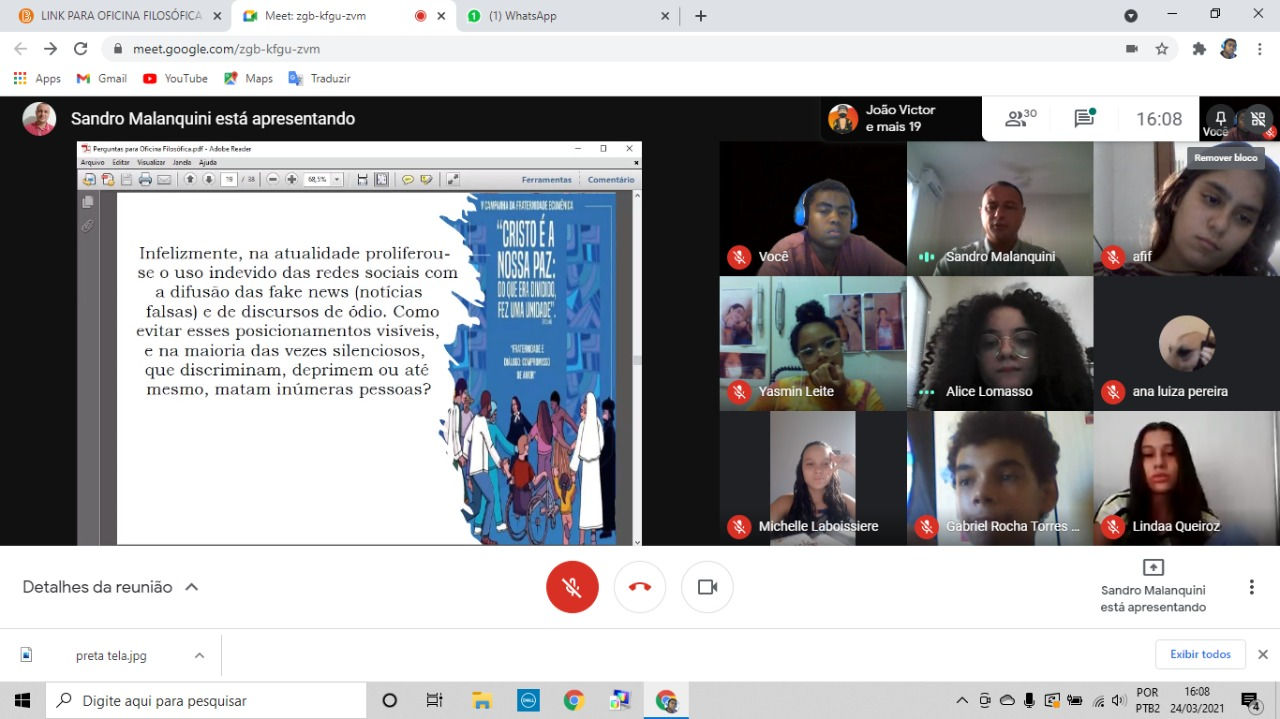1280x719 pixels.
Task: Zoom in with plus icon in Adobe Reader
Action: pyautogui.click(x=292, y=179)
